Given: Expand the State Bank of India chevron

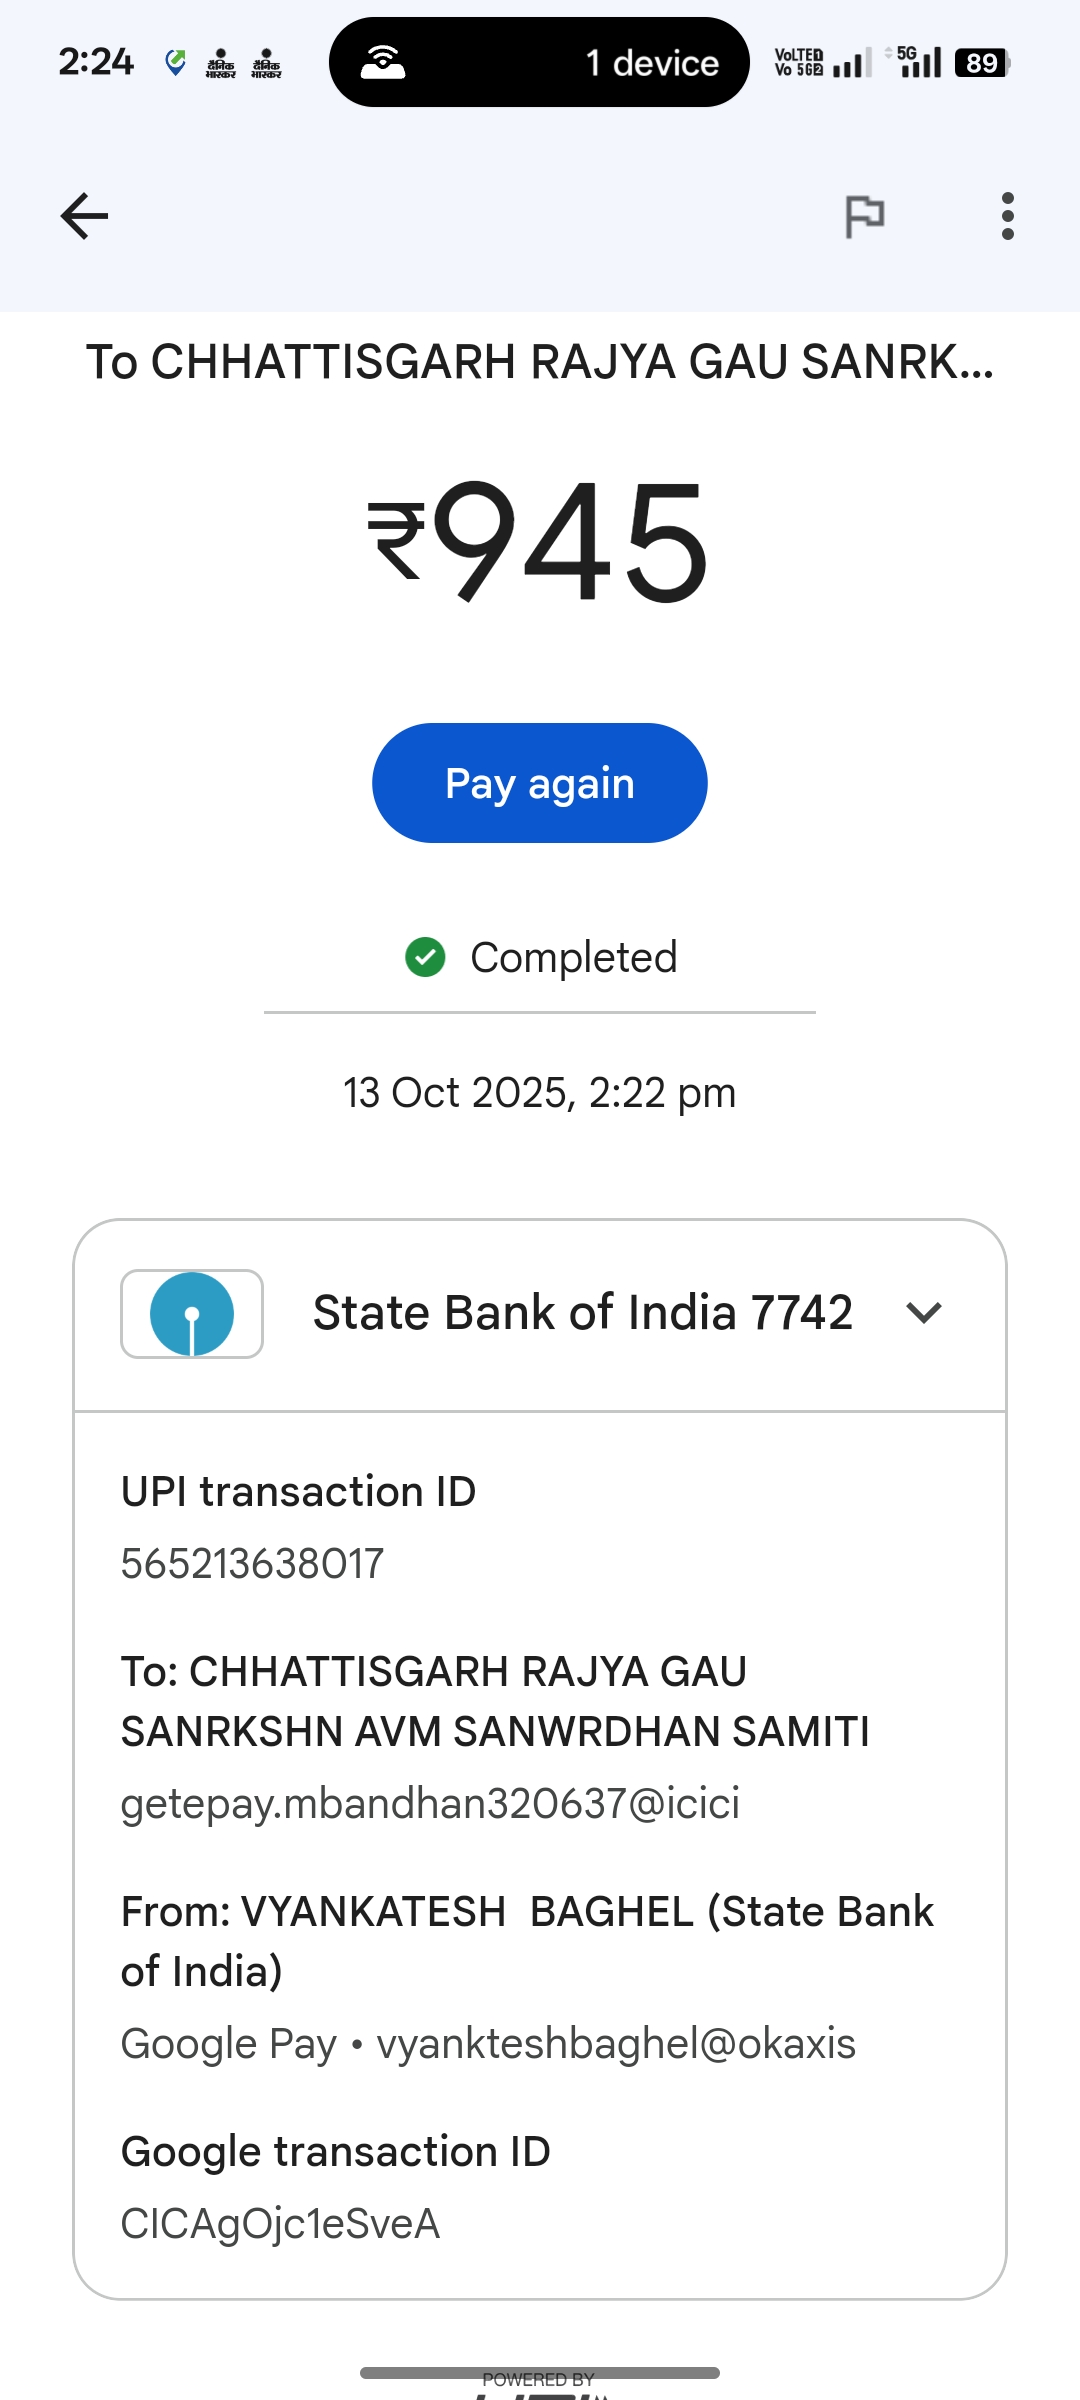Looking at the screenshot, I should (x=923, y=1313).
